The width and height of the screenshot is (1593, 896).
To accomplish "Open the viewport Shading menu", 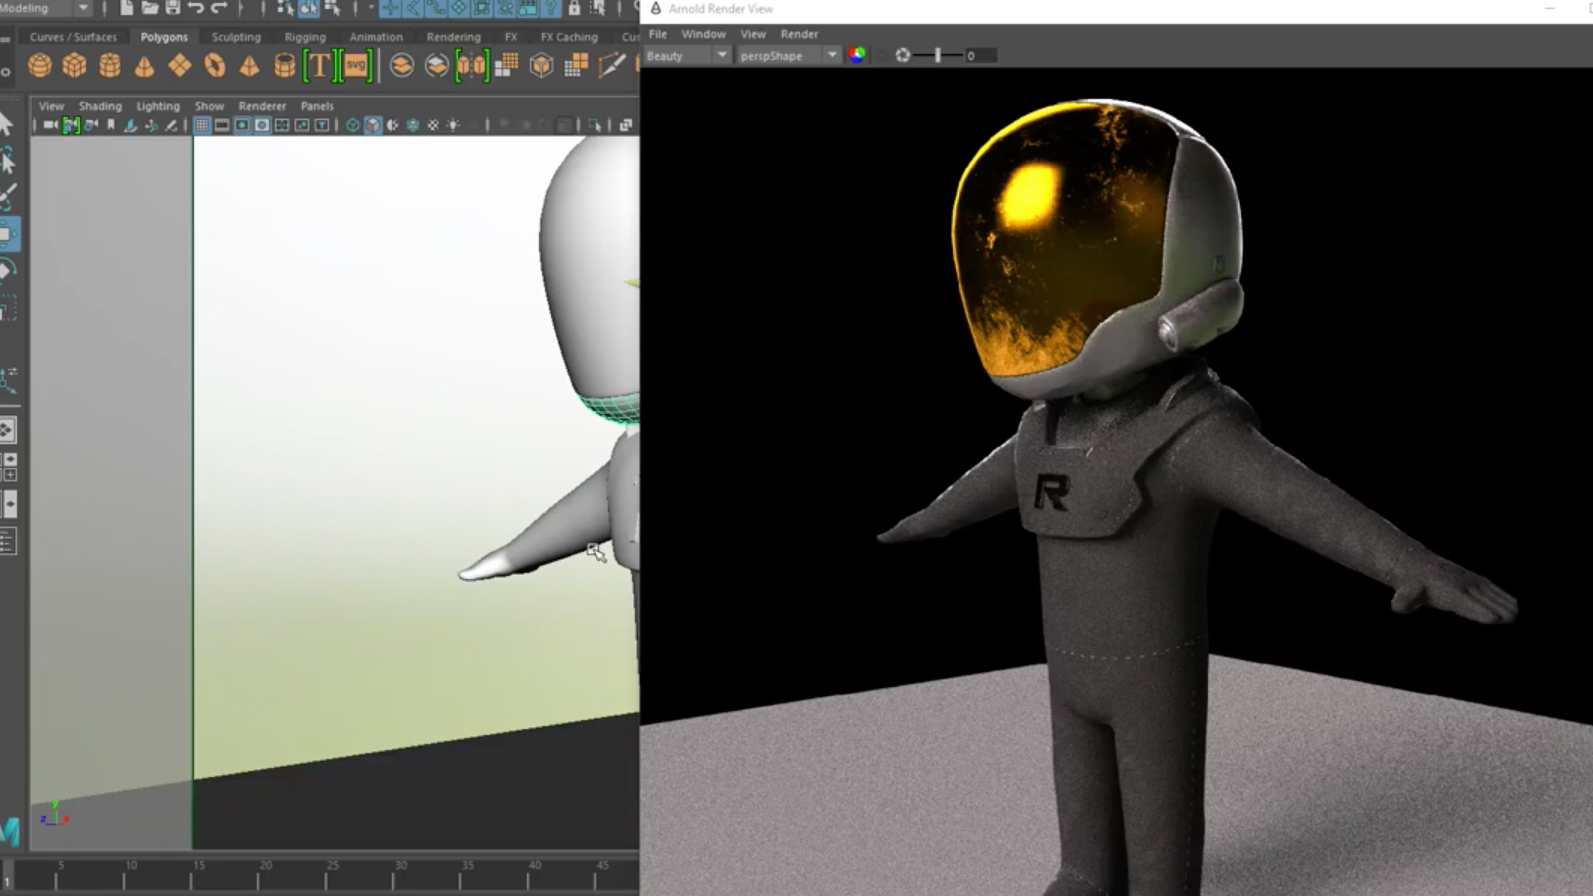I will coord(100,106).
